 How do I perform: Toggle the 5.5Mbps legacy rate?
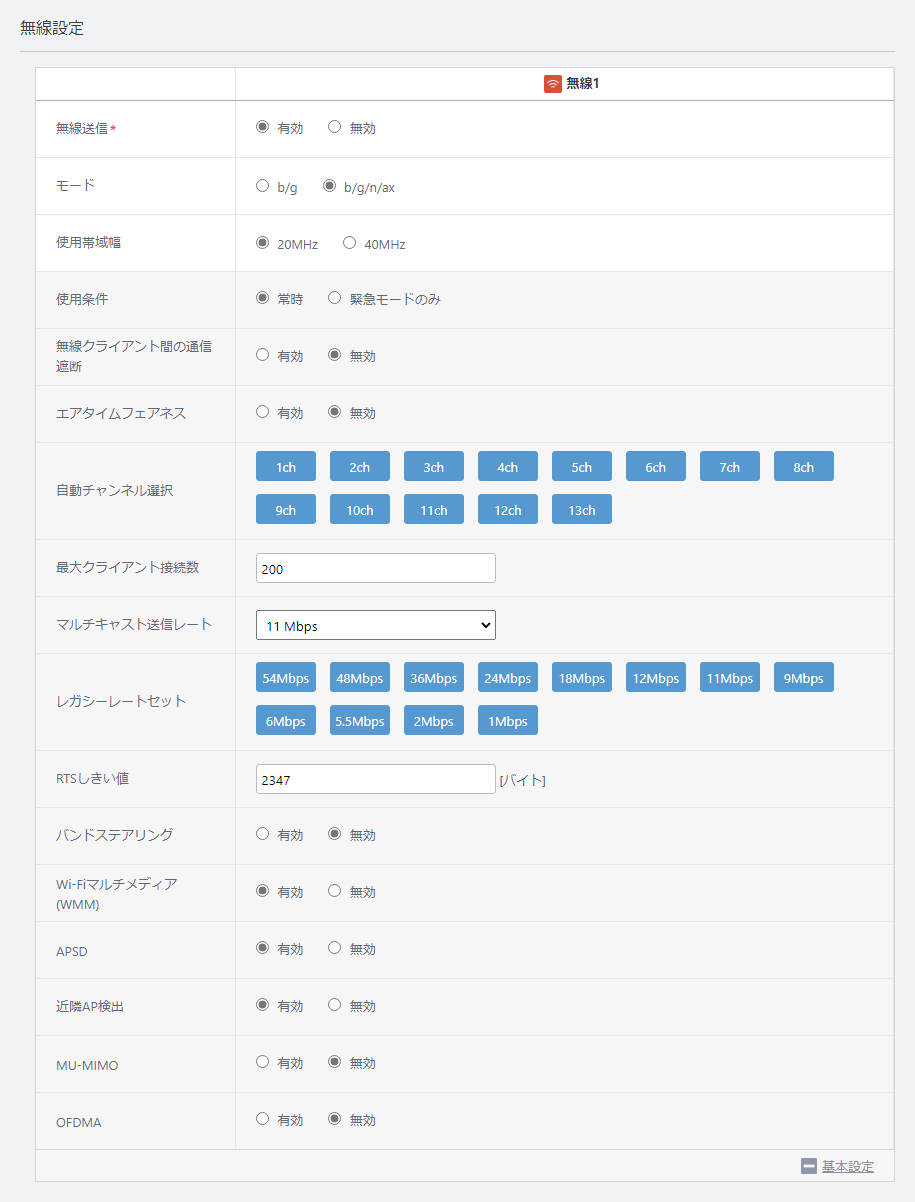360,720
